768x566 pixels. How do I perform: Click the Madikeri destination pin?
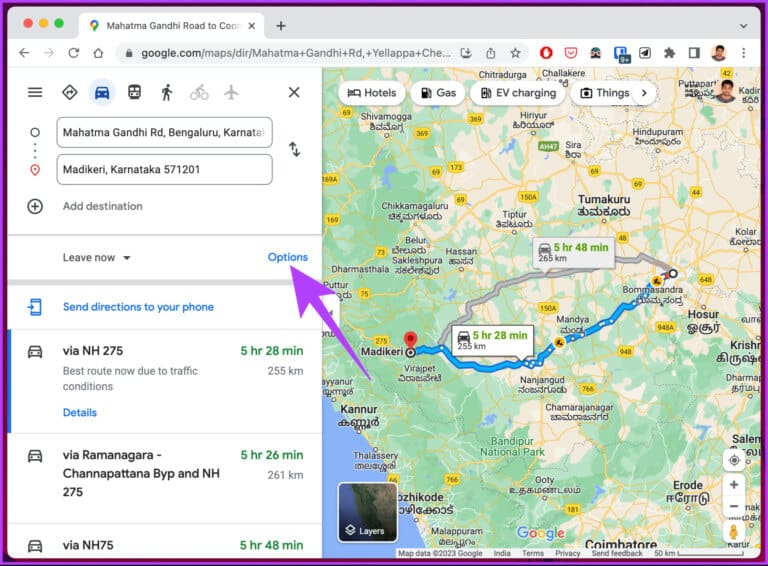[x=410, y=341]
